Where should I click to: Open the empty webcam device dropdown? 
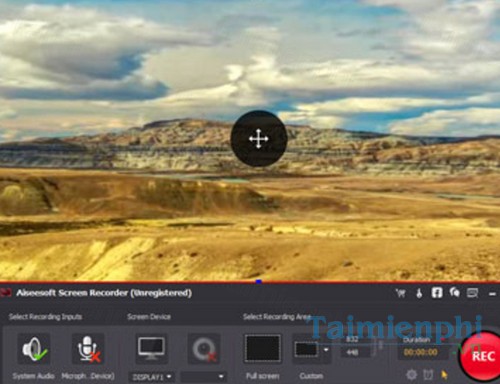[x=203, y=377]
